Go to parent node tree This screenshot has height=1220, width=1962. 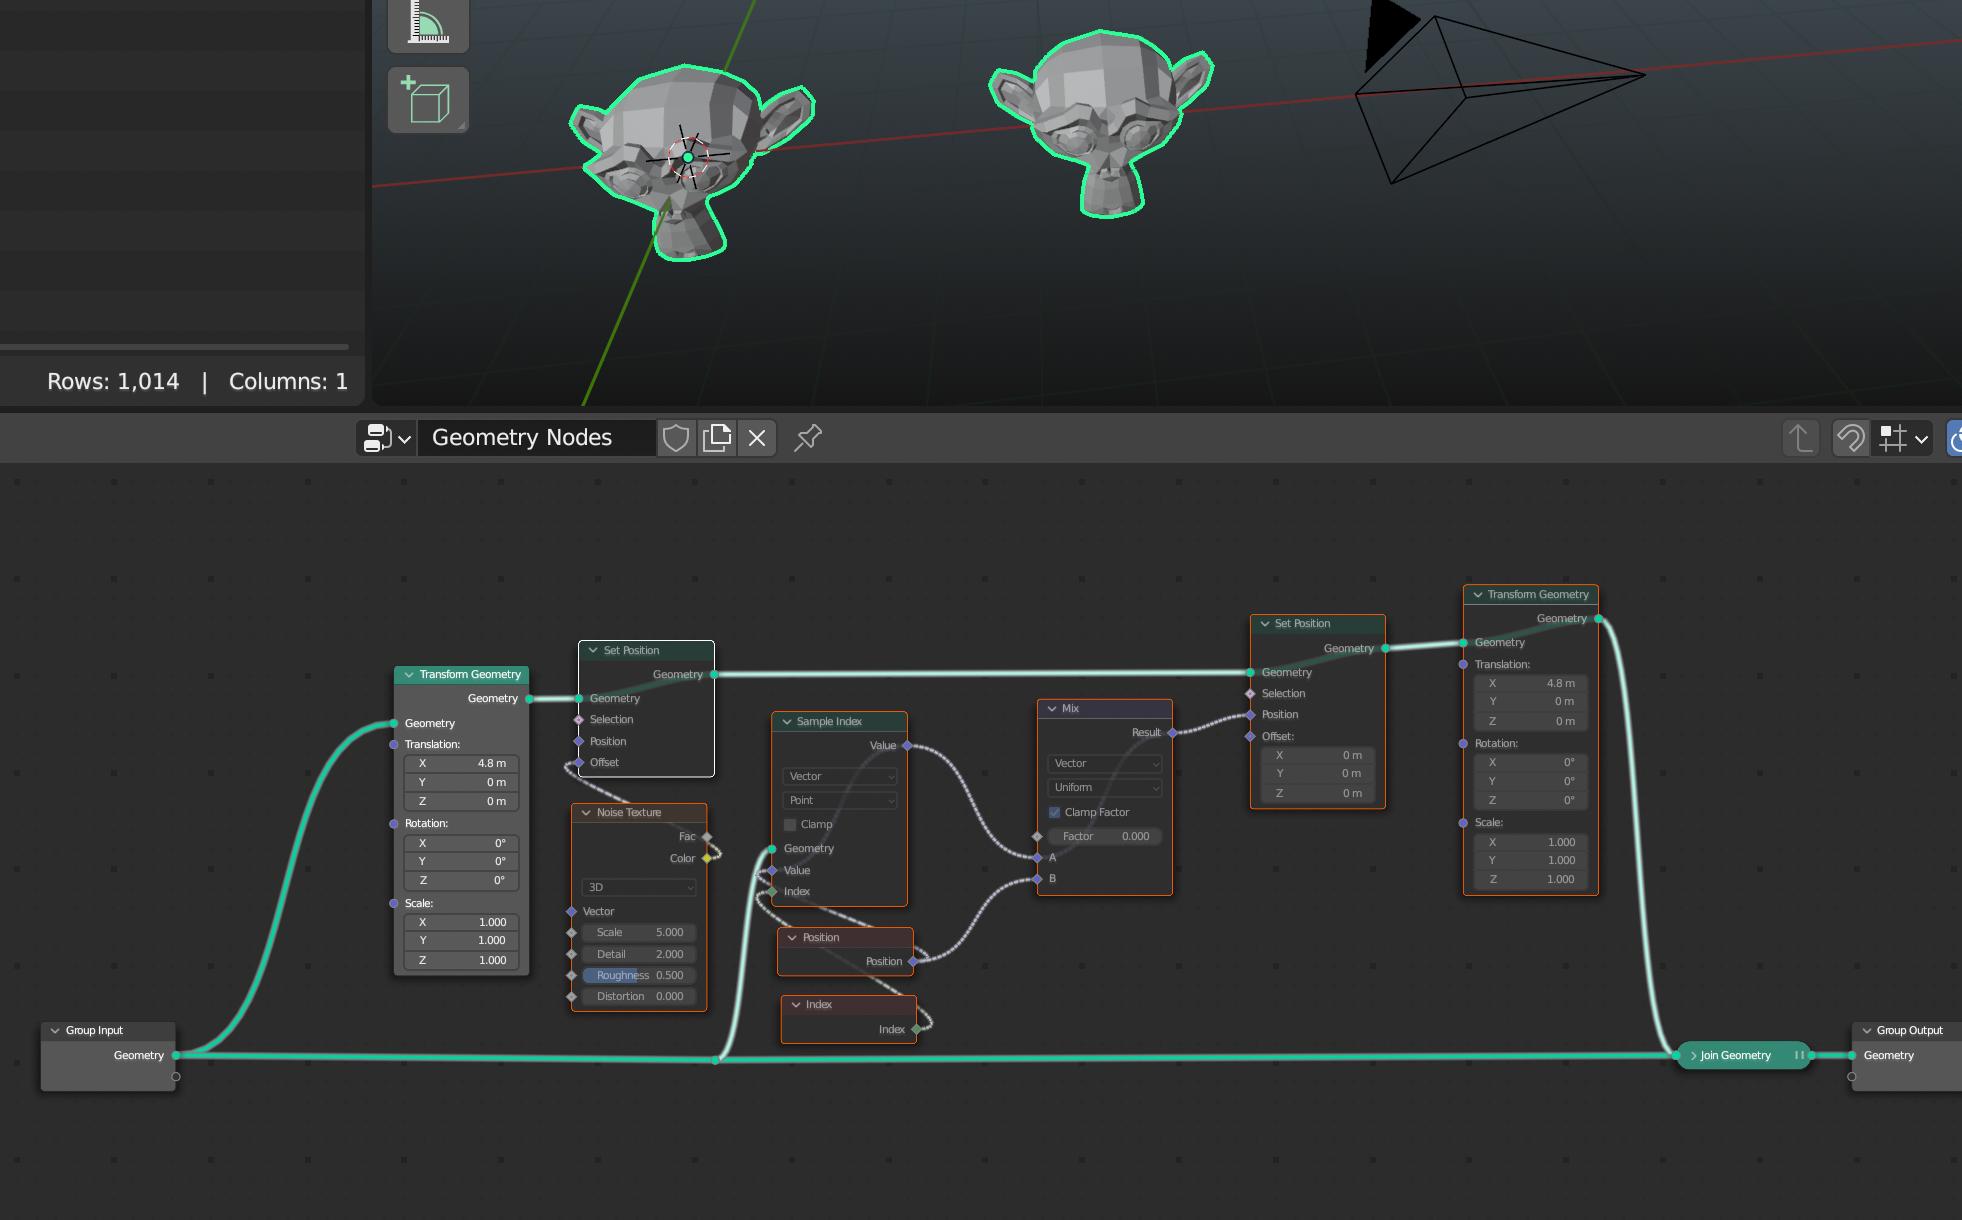[1801, 438]
